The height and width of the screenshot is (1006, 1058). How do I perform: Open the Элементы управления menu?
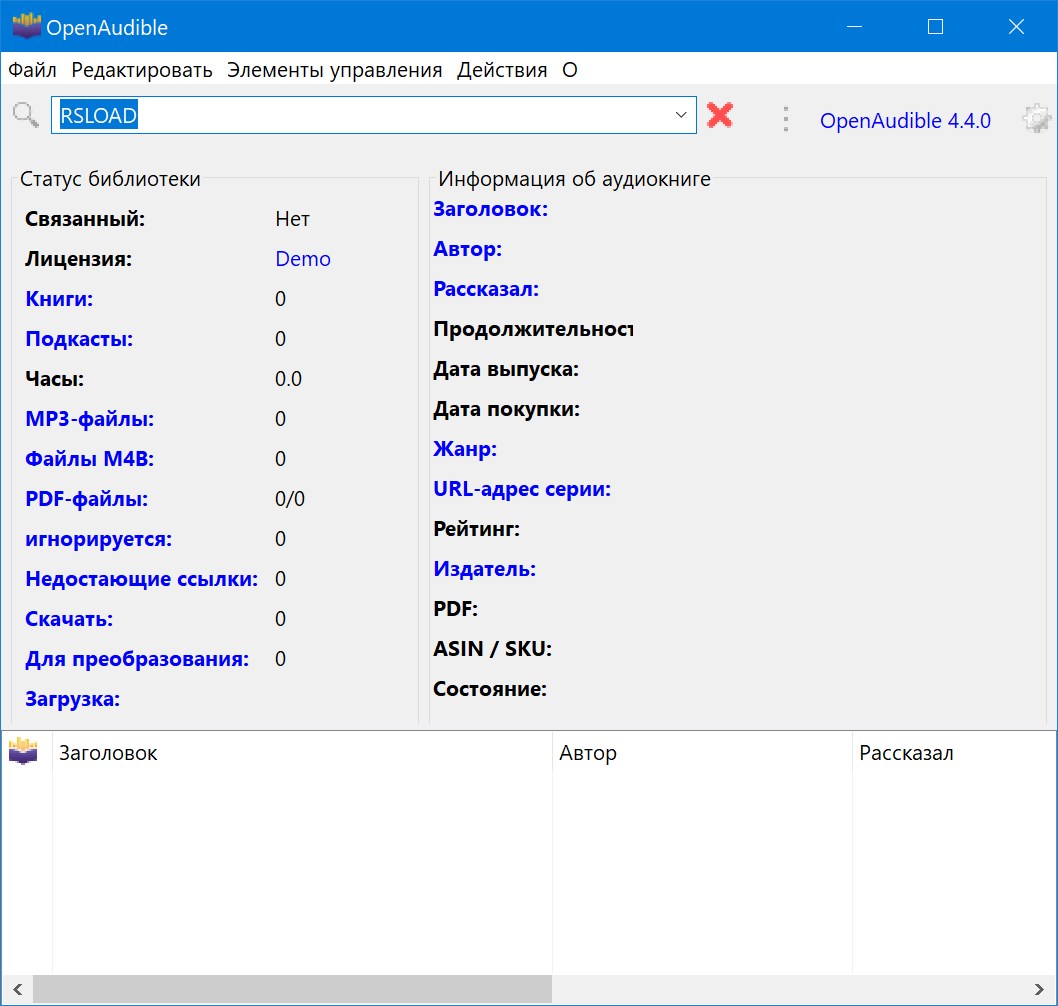click(335, 70)
